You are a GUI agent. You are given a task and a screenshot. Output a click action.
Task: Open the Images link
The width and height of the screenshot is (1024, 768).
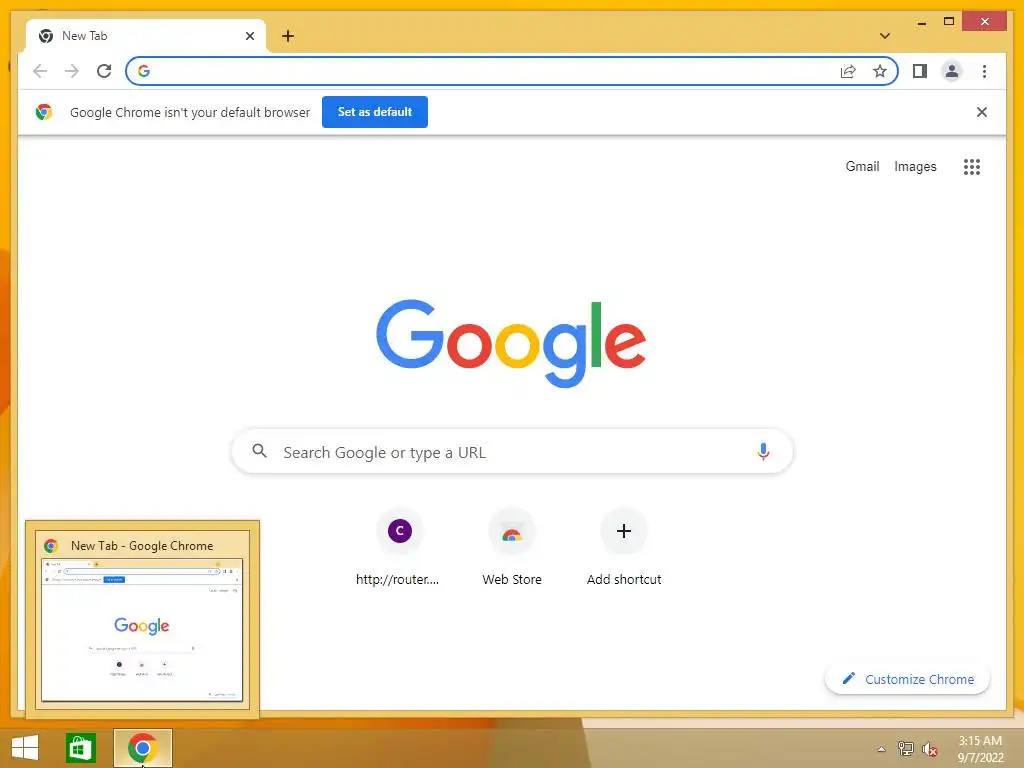[915, 167]
